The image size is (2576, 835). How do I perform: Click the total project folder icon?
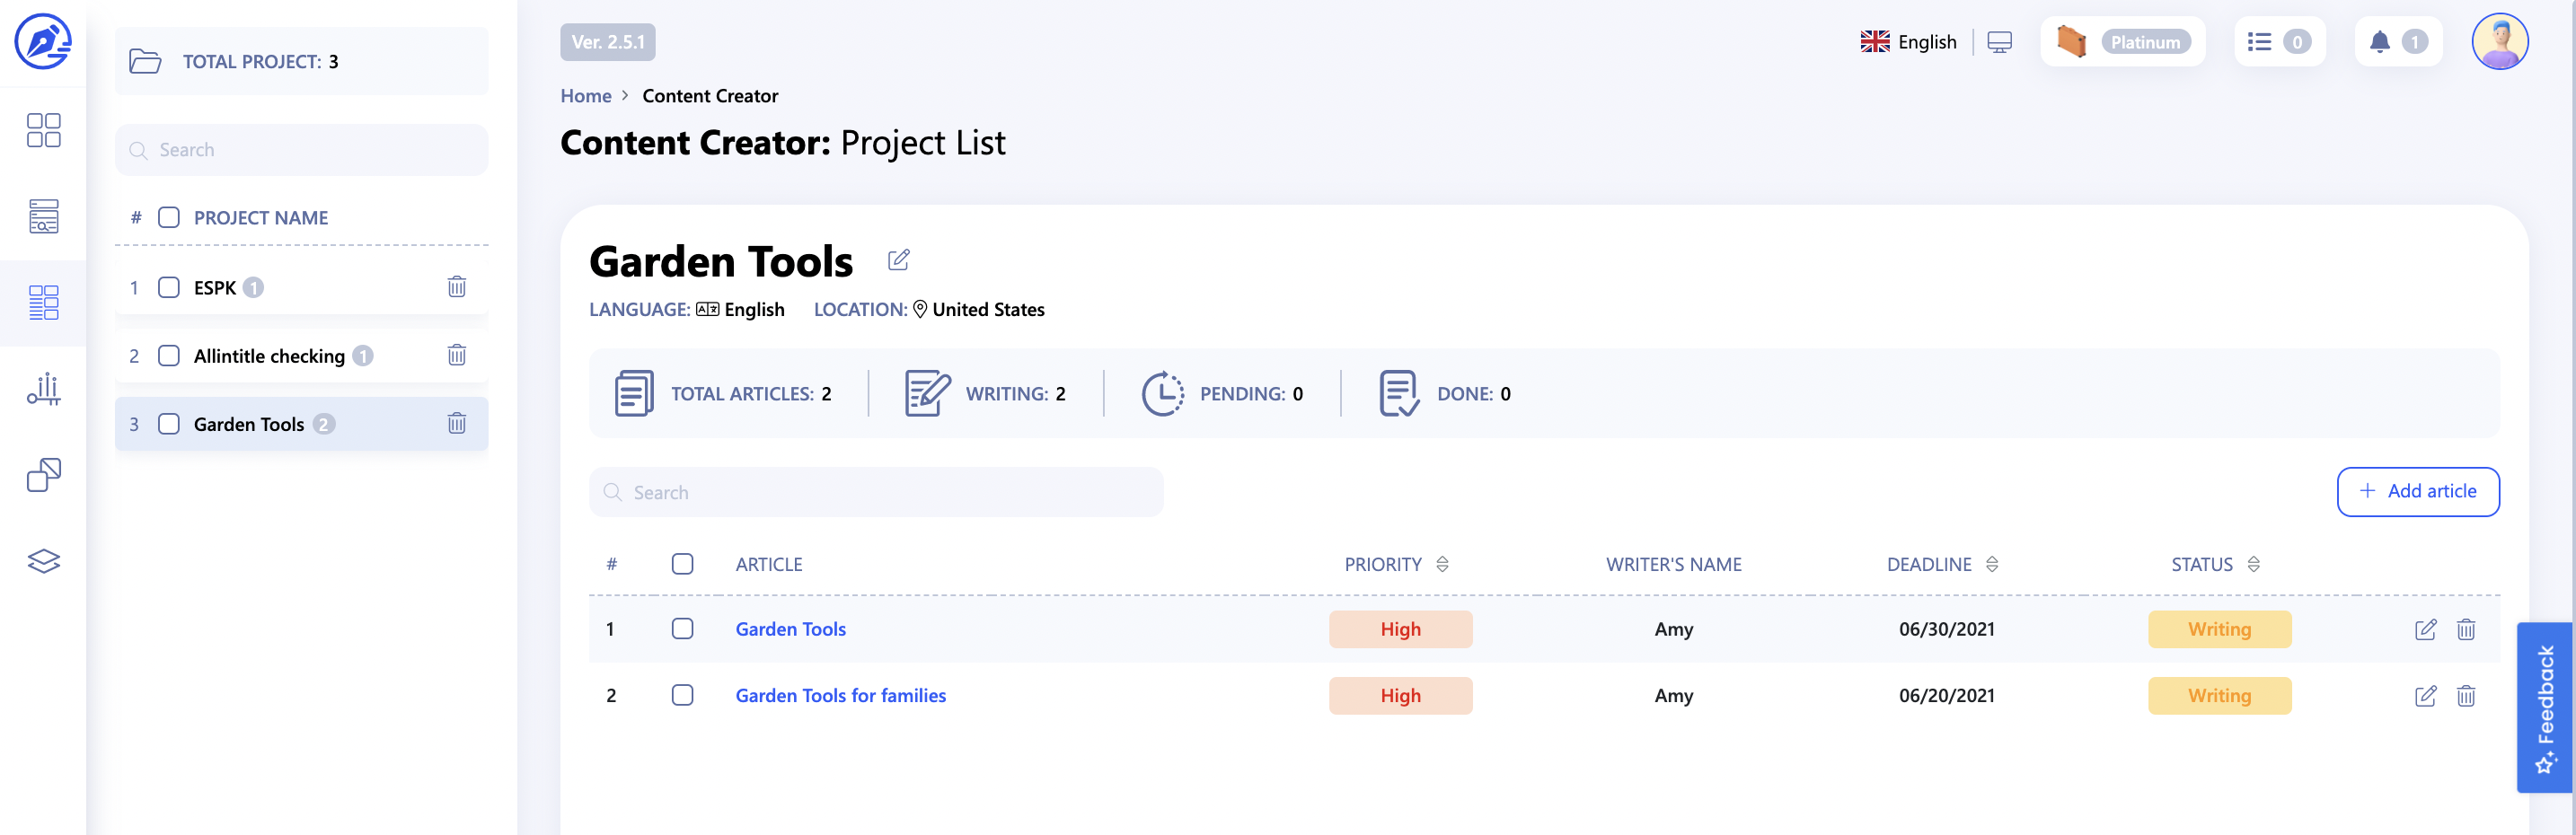coord(145,61)
